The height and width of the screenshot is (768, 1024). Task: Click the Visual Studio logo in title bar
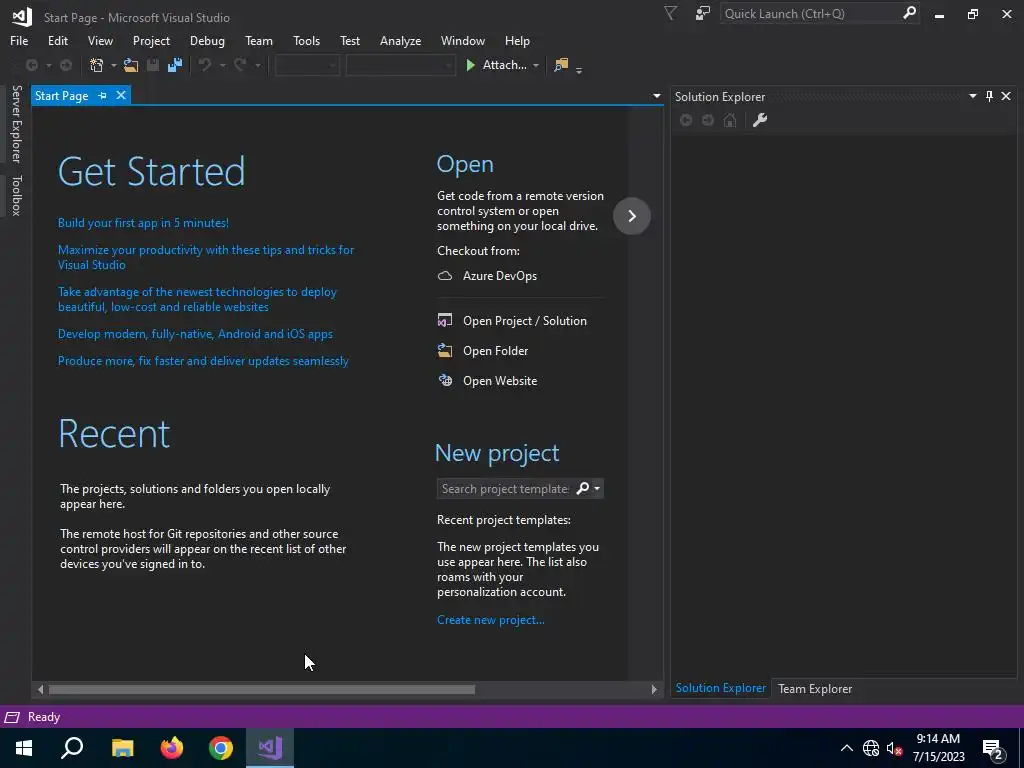pos(22,16)
